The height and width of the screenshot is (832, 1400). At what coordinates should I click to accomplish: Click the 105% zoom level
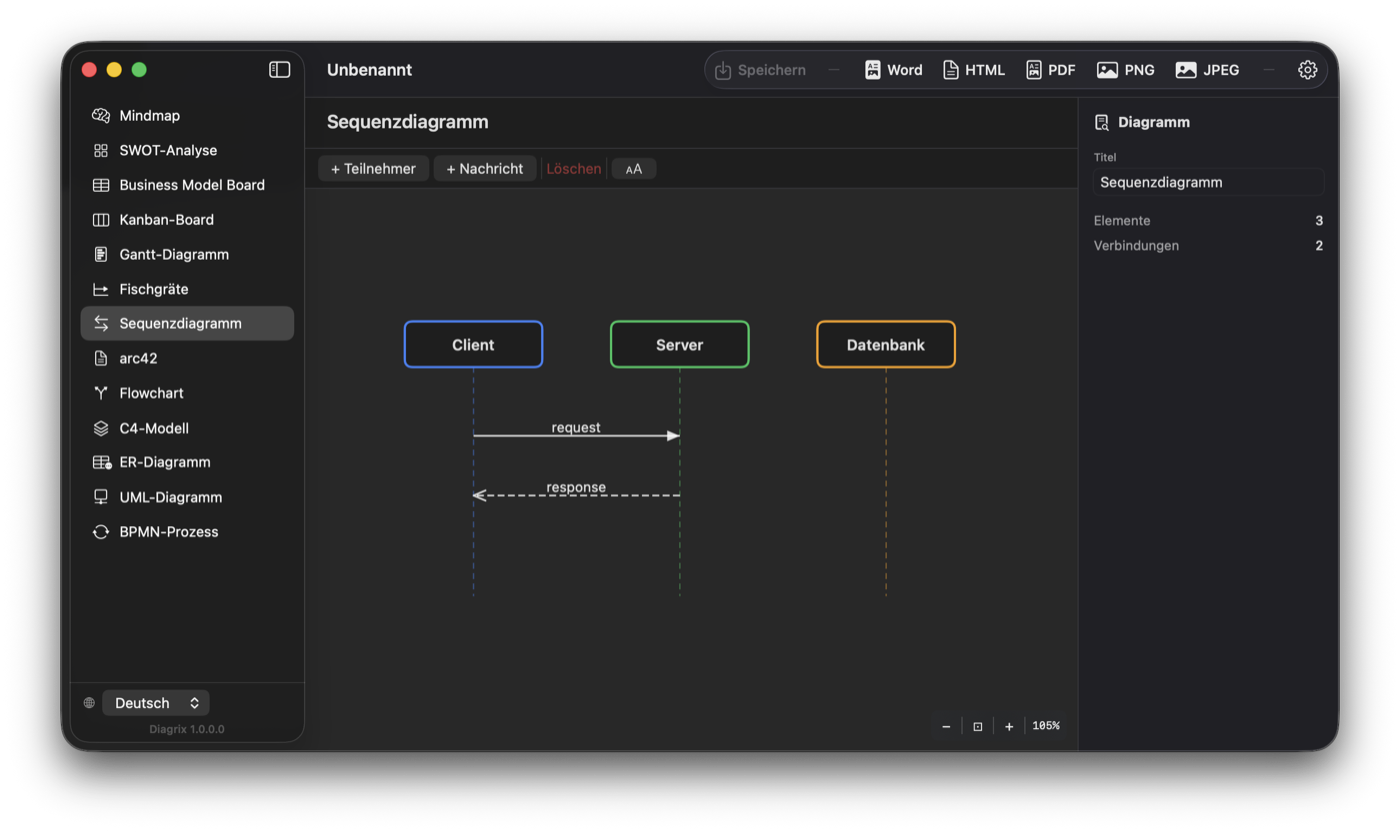coord(1046,726)
